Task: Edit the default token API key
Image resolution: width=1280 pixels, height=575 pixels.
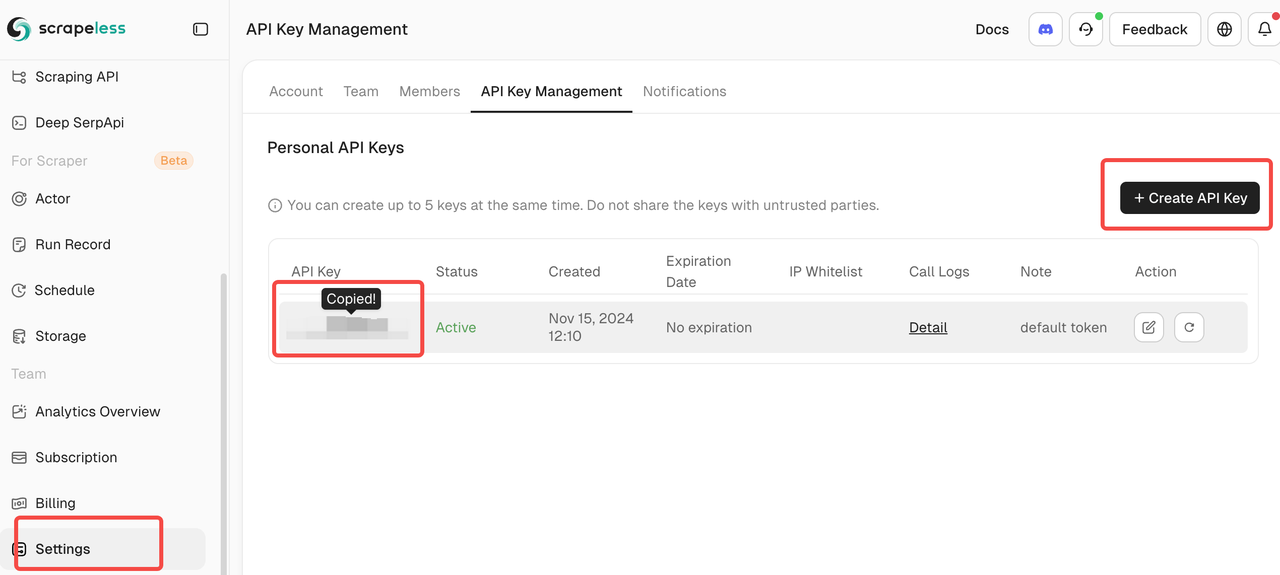Action: pyautogui.click(x=1149, y=327)
